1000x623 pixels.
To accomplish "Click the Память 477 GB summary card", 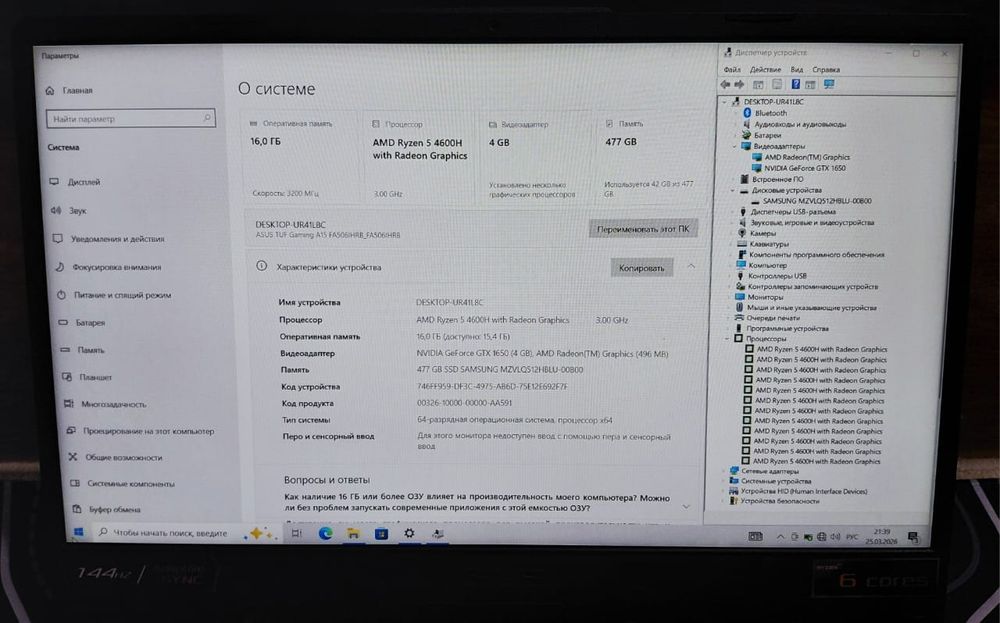I will click(x=651, y=158).
